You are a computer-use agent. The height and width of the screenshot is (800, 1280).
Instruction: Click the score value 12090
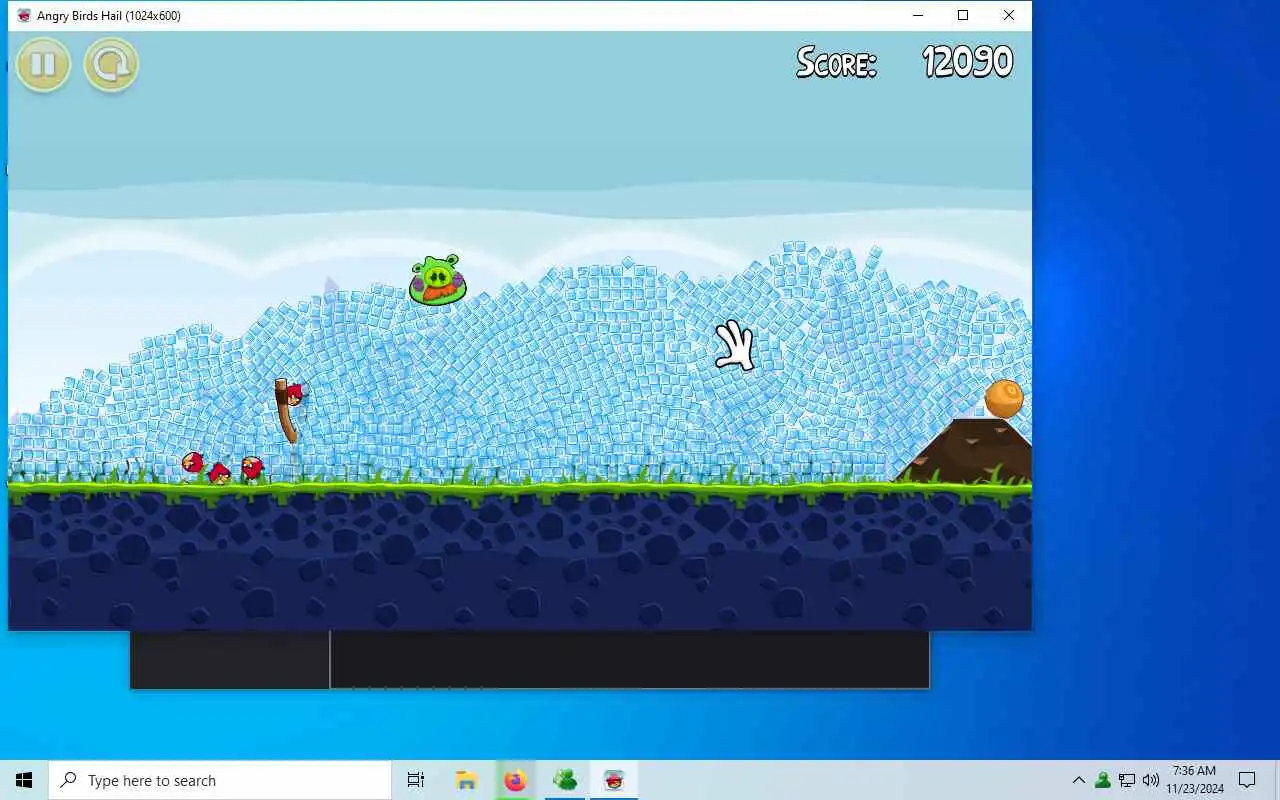968,62
